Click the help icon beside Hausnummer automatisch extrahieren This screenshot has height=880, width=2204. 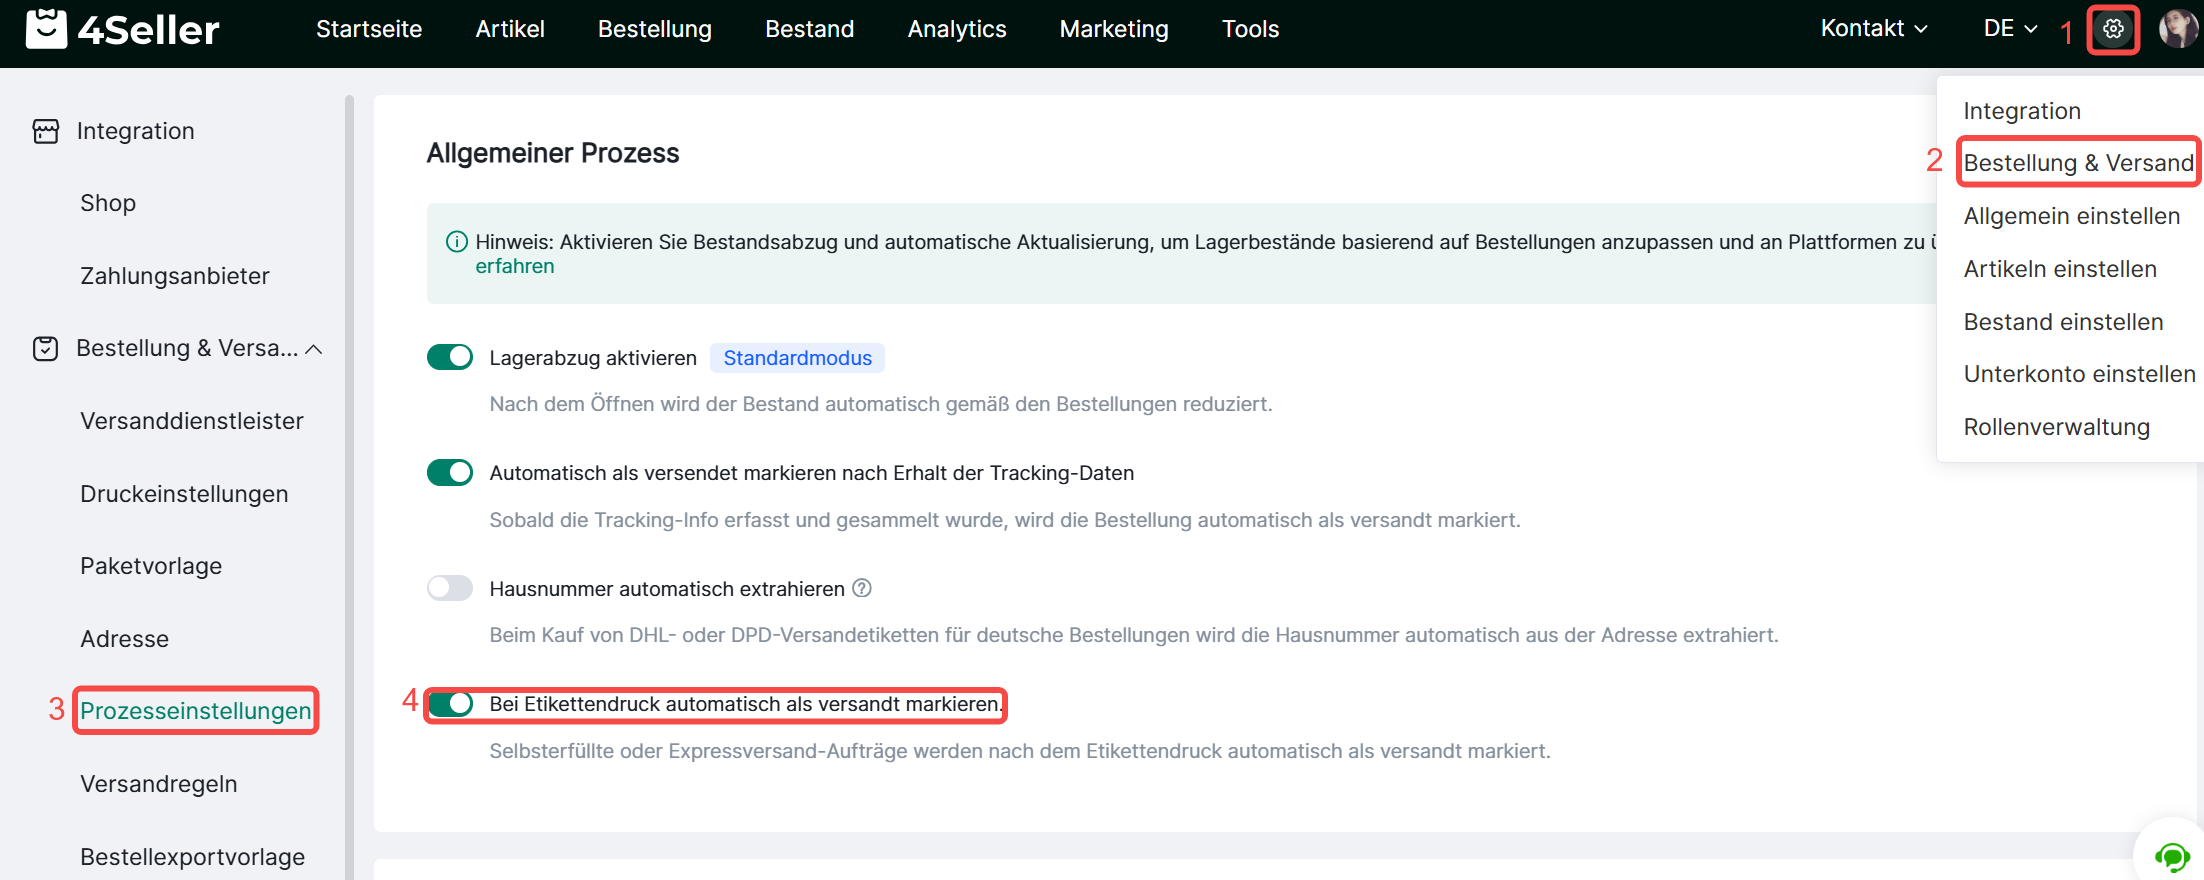862,589
